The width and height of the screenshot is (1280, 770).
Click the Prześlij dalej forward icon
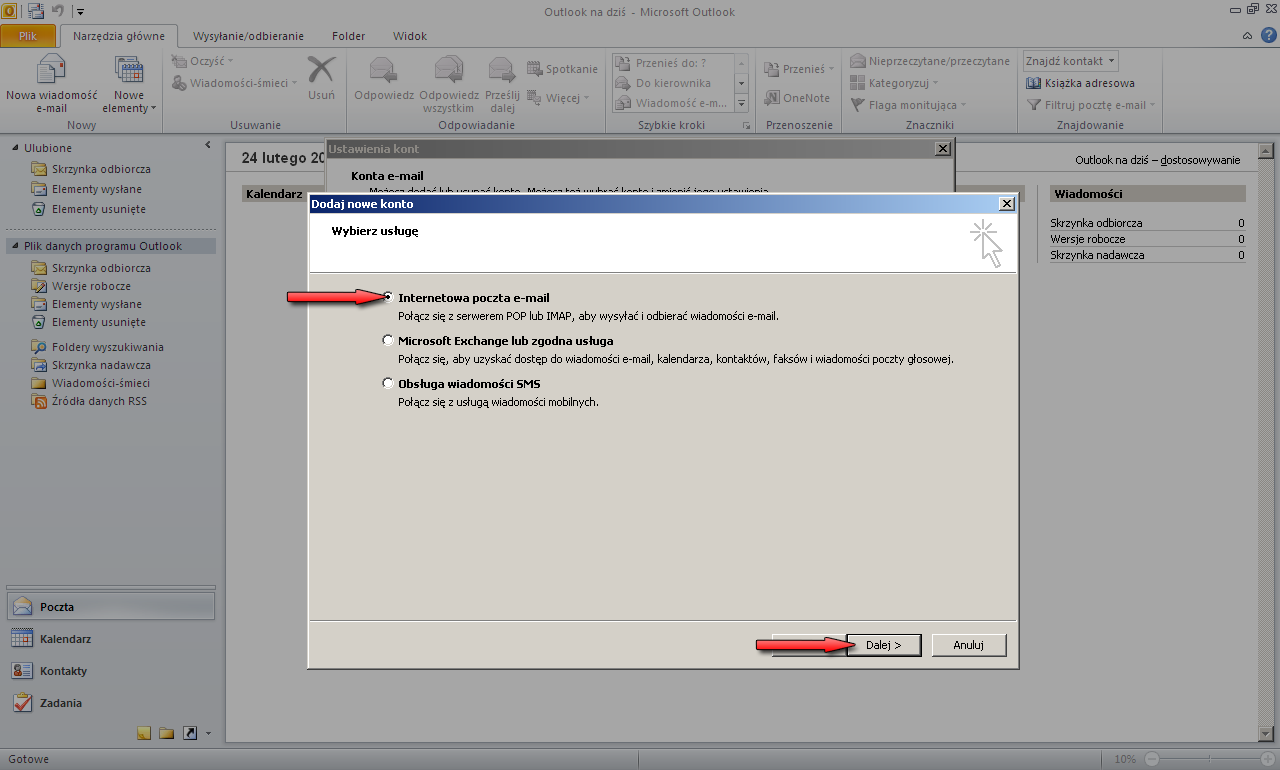[502, 83]
